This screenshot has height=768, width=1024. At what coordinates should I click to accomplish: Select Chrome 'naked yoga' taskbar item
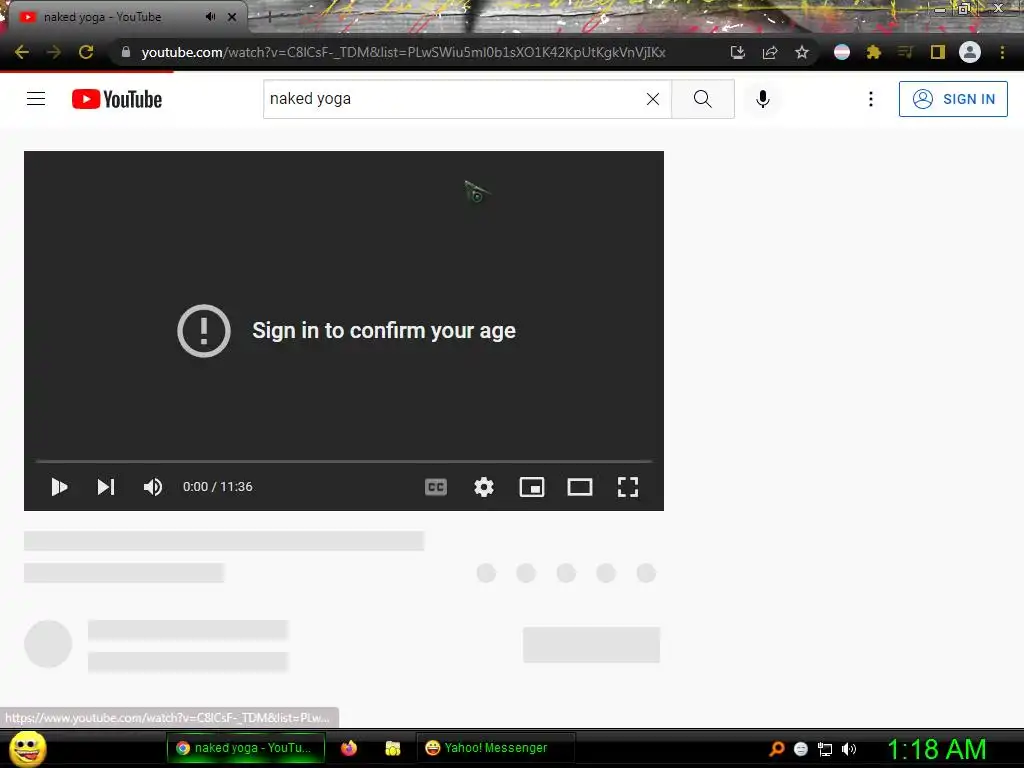(x=246, y=748)
